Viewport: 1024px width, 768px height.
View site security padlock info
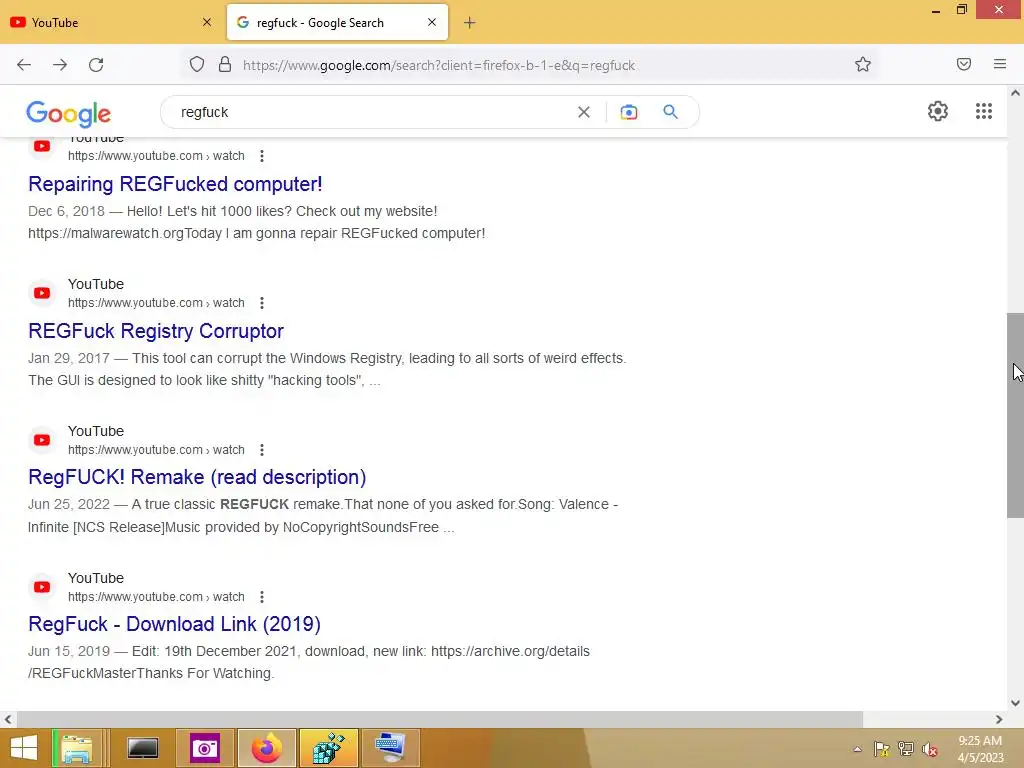point(225,64)
